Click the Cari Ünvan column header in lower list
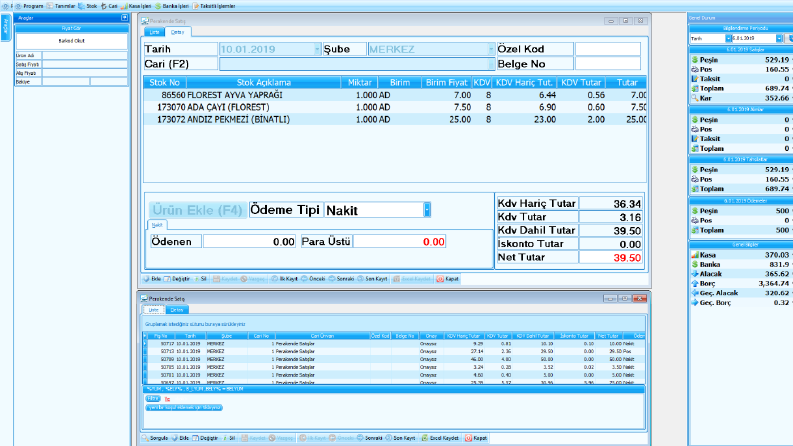The height and width of the screenshot is (446, 793). click(322, 336)
